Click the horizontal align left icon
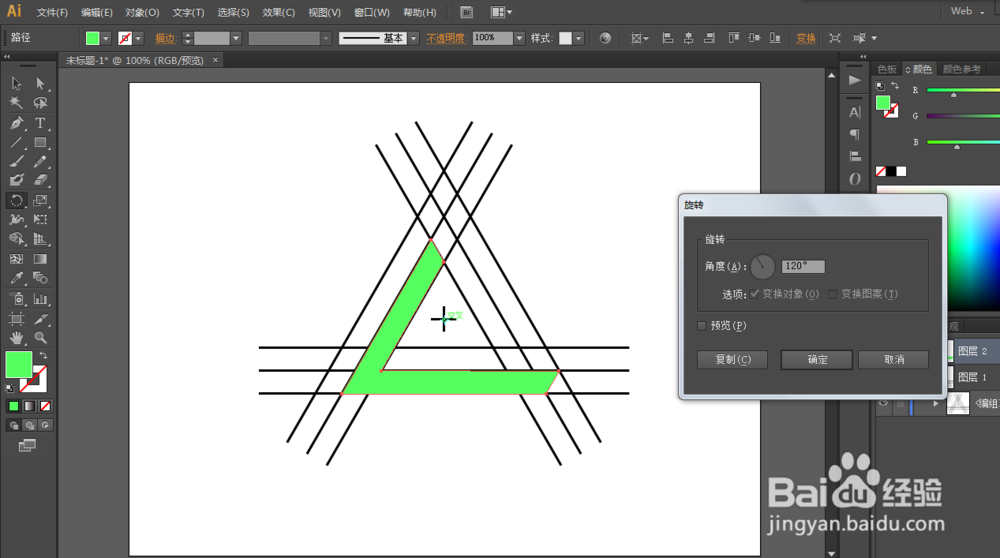1000x558 pixels. [668, 38]
